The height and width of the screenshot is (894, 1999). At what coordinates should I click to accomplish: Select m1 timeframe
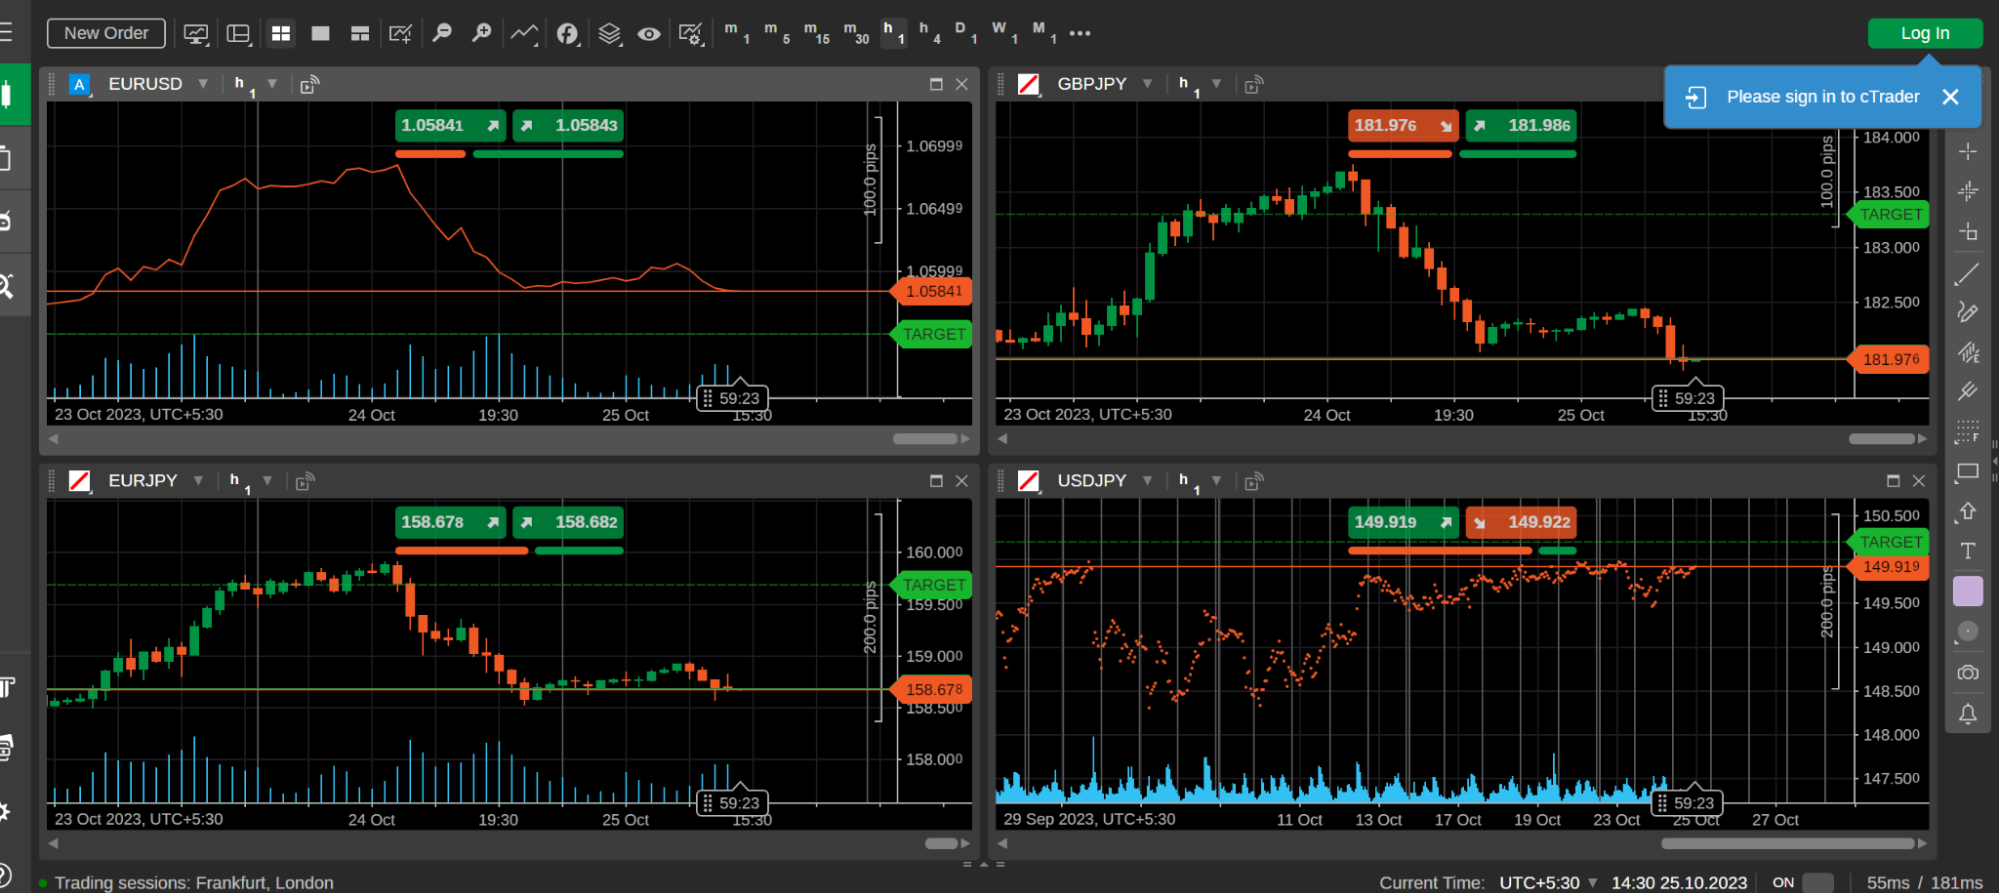click(736, 32)
